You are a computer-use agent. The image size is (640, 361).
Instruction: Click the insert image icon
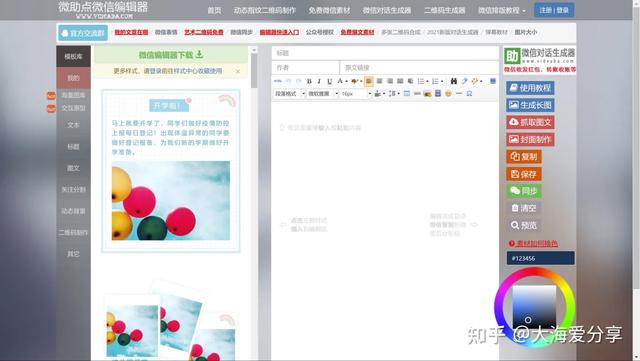(x=427, y=94)
